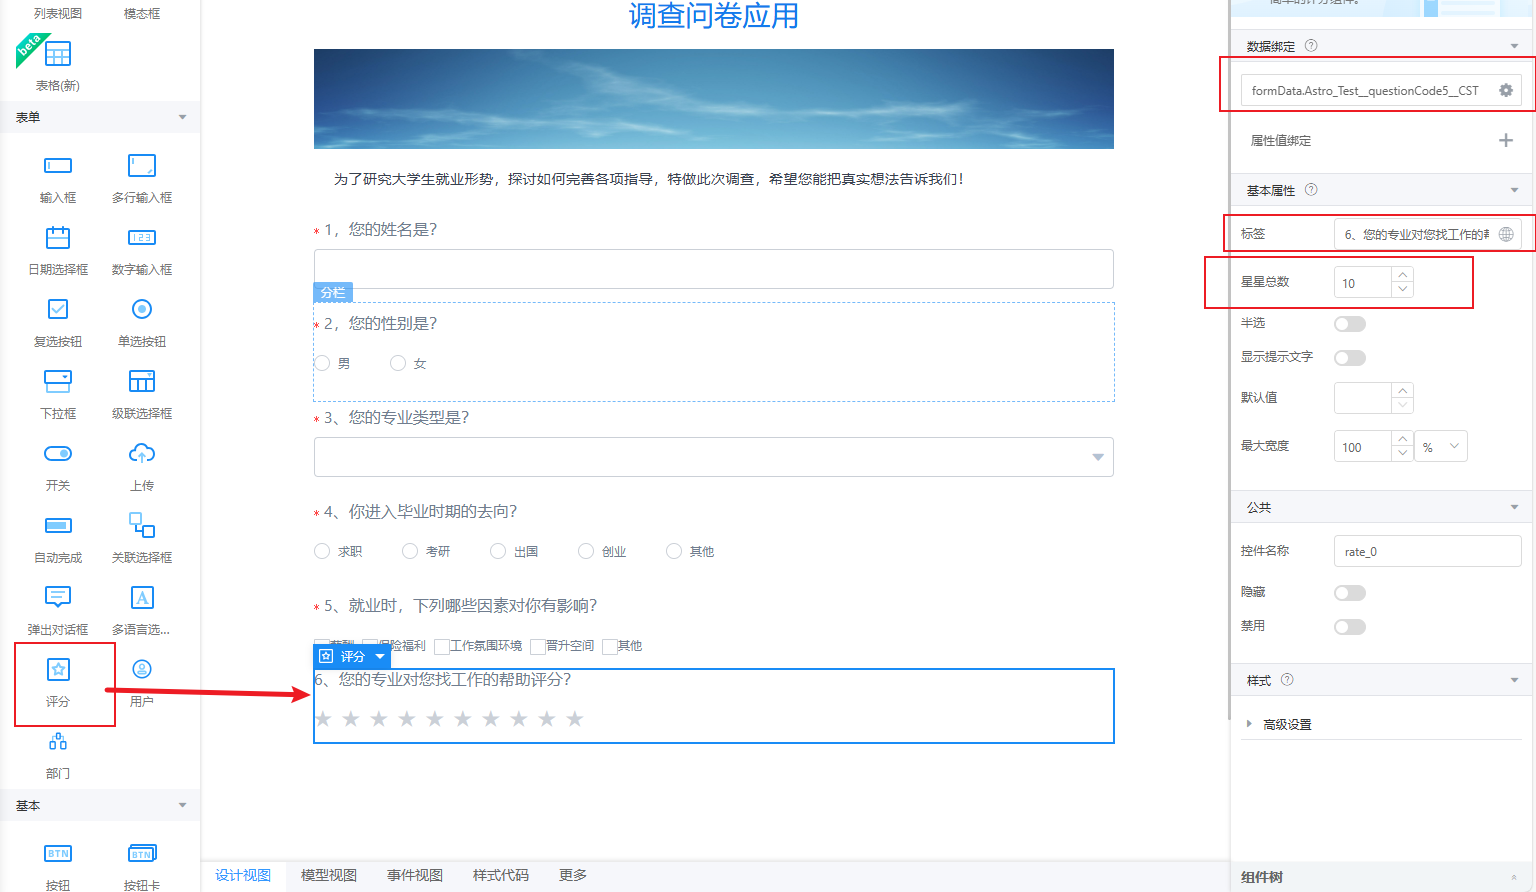
Task: Select the 按钮 button component
Action: [x=58, y=854]
